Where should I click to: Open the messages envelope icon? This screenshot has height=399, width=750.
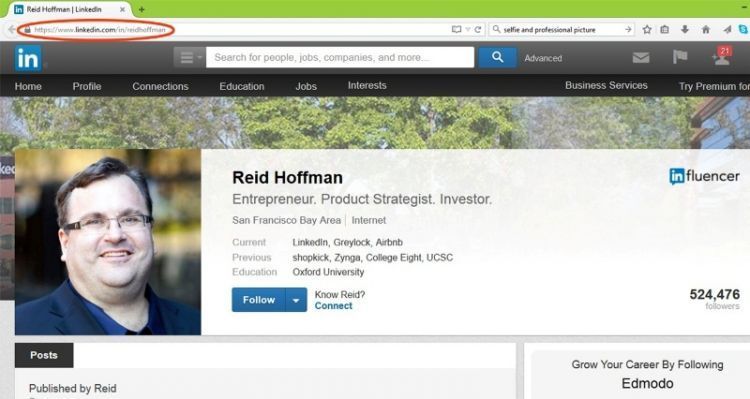pyautogui.click(x=640, y=58)
